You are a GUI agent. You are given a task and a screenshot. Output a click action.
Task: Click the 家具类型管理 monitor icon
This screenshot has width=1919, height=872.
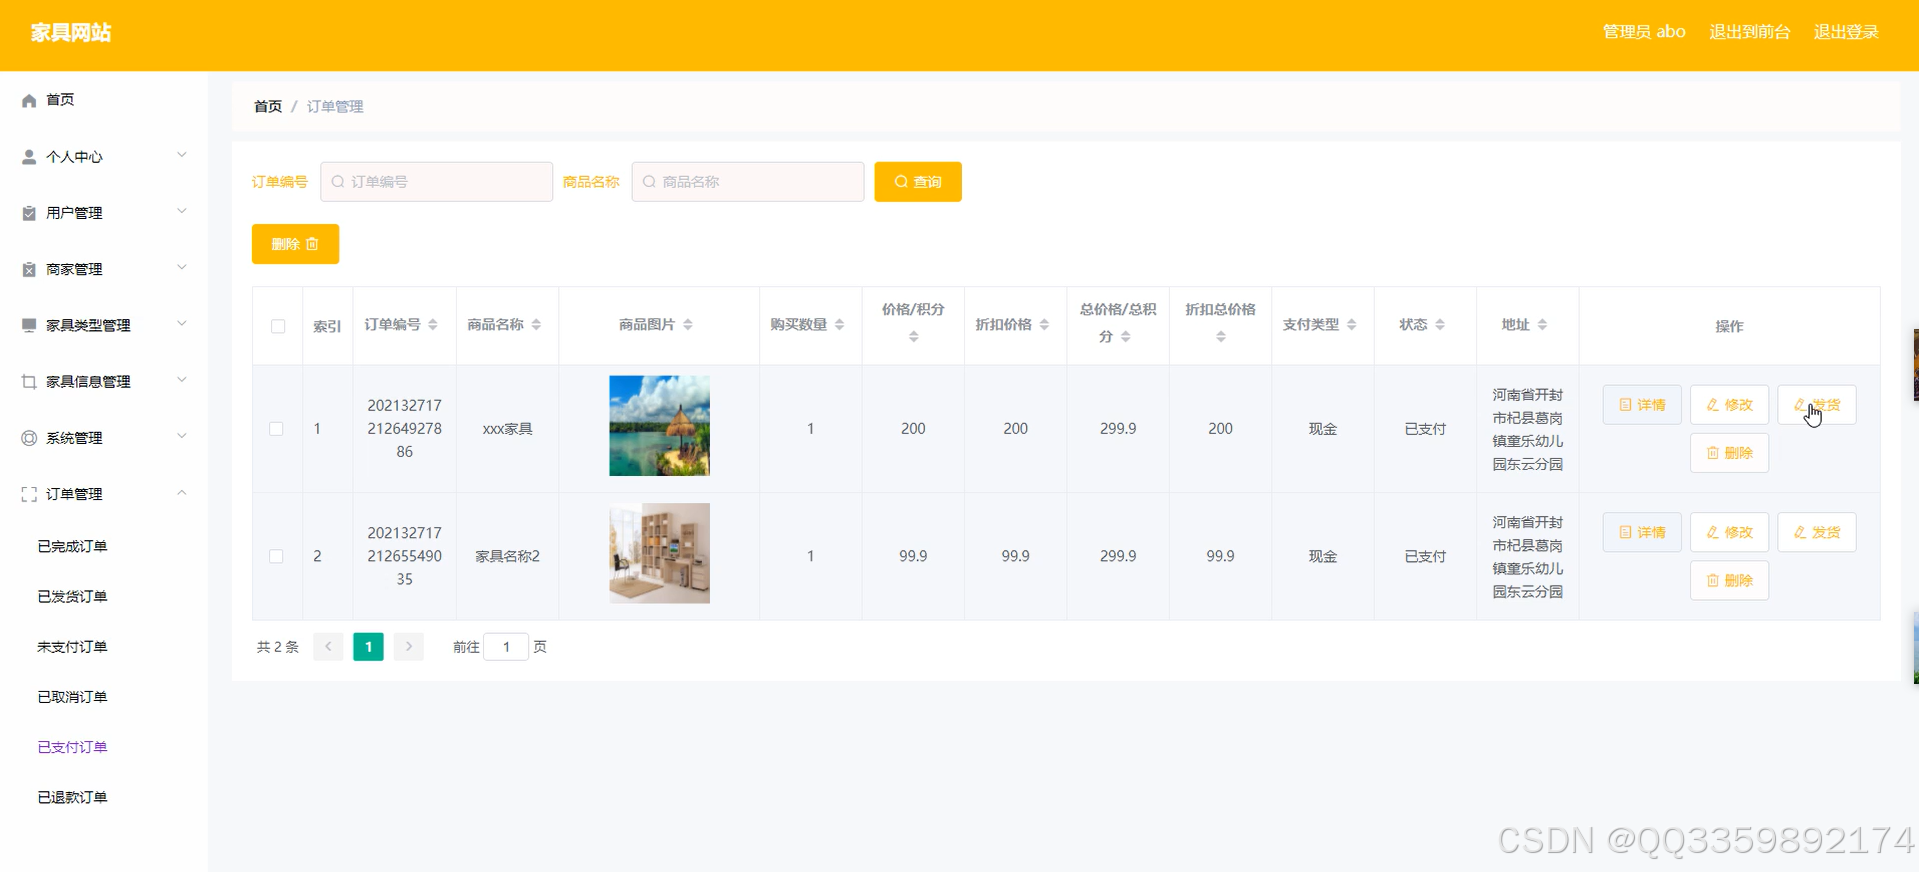click(x=29, y=325)
